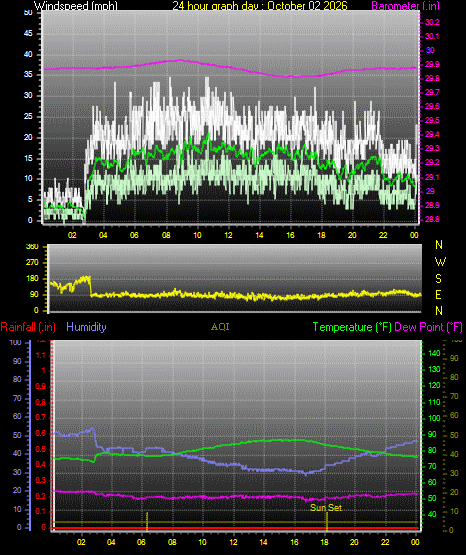Screen dimensions: 466x555
Task: Click hour "22" on windspeed chart time axis
Action: tap(383, 235)
